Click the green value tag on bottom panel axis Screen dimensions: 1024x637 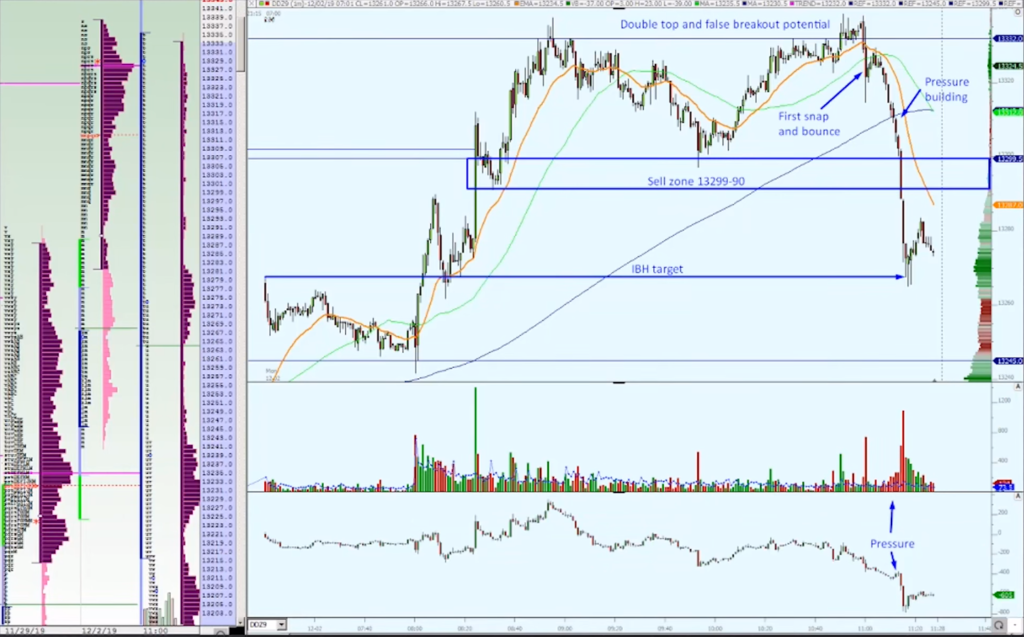[x=1007, y=596]
